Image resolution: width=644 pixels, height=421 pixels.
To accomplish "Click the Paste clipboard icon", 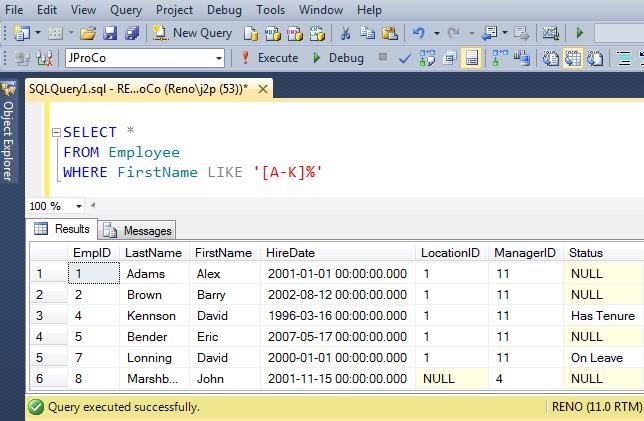I will (390, 33).
